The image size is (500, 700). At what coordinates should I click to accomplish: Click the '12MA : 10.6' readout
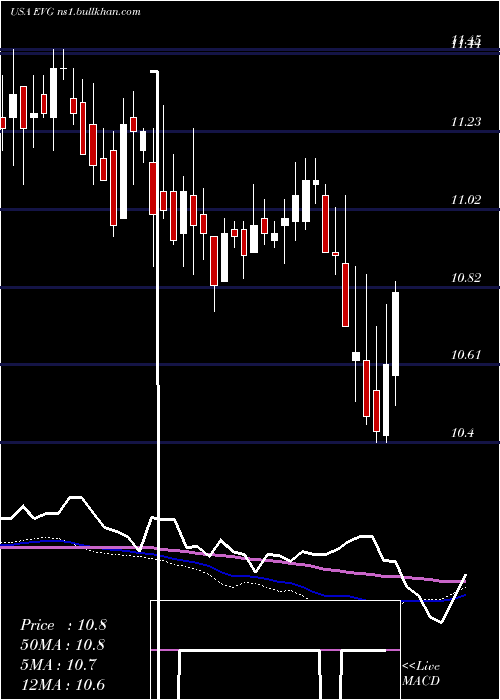coord(63,684)
